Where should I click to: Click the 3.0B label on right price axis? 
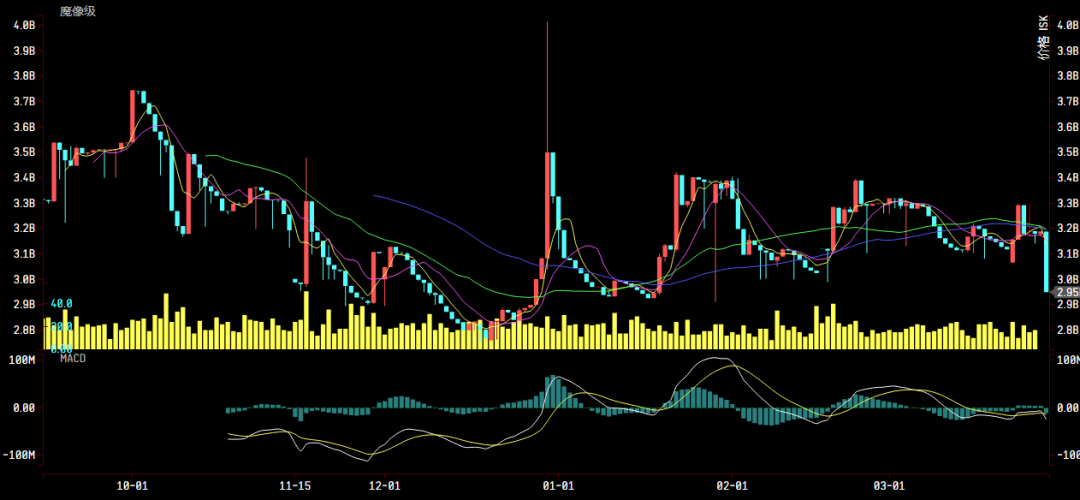coord(1067,280)
